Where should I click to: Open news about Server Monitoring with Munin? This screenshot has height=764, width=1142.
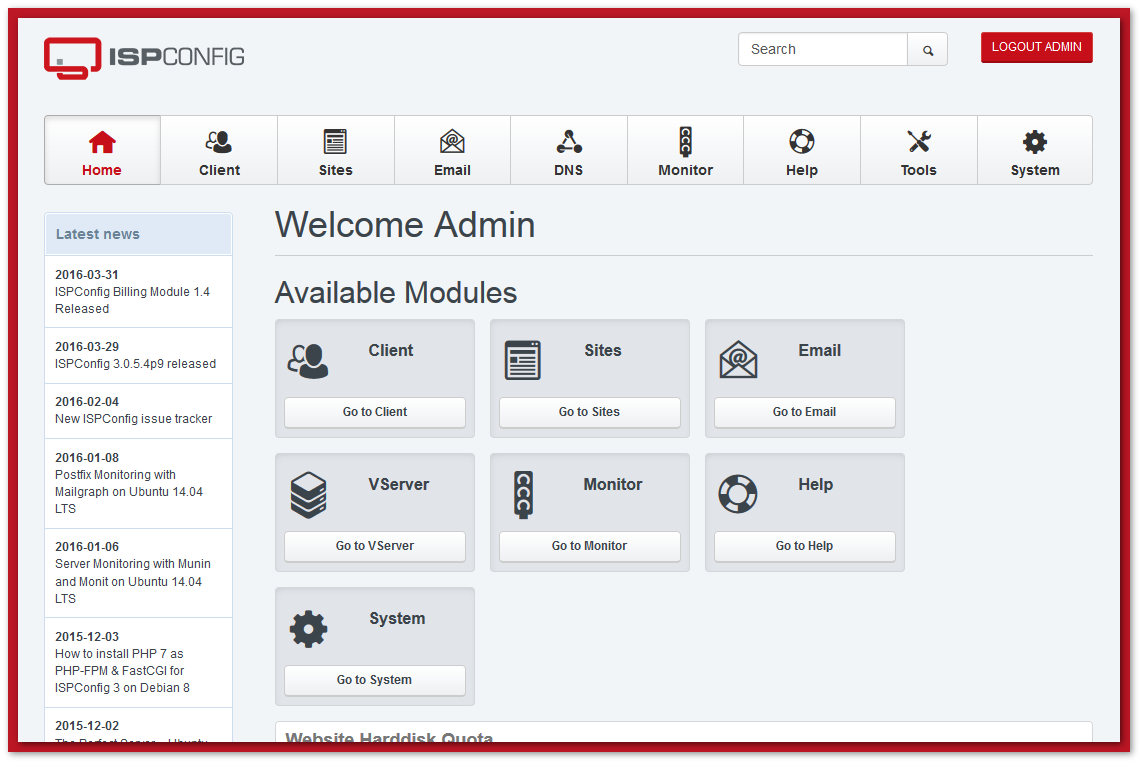(x=133, y=581)
